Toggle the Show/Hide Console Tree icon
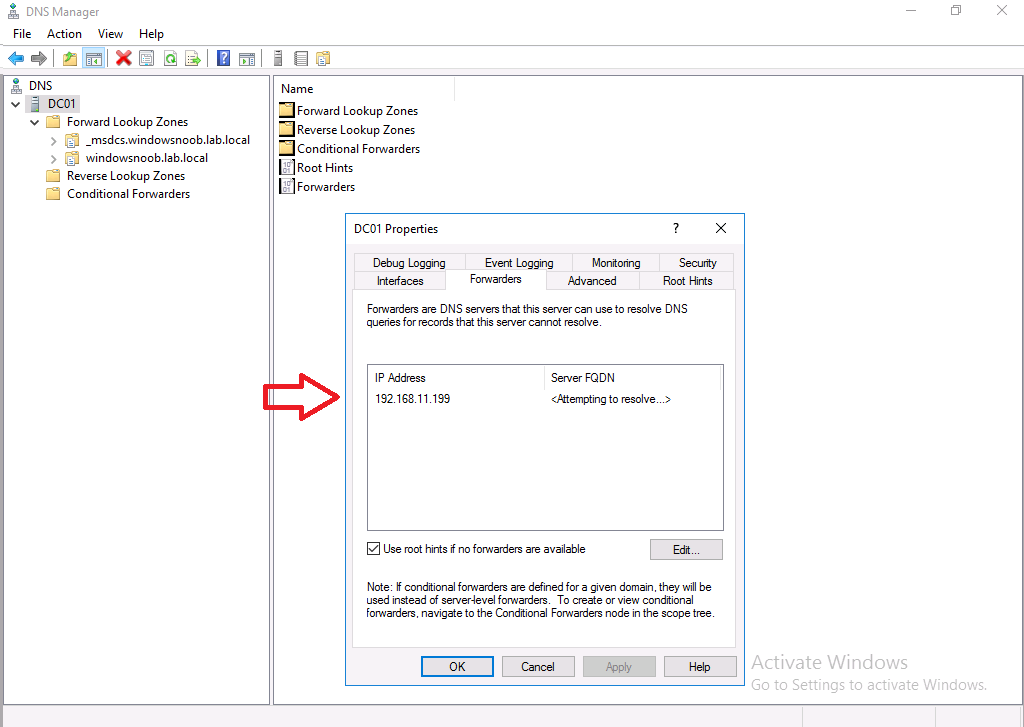 94,59
